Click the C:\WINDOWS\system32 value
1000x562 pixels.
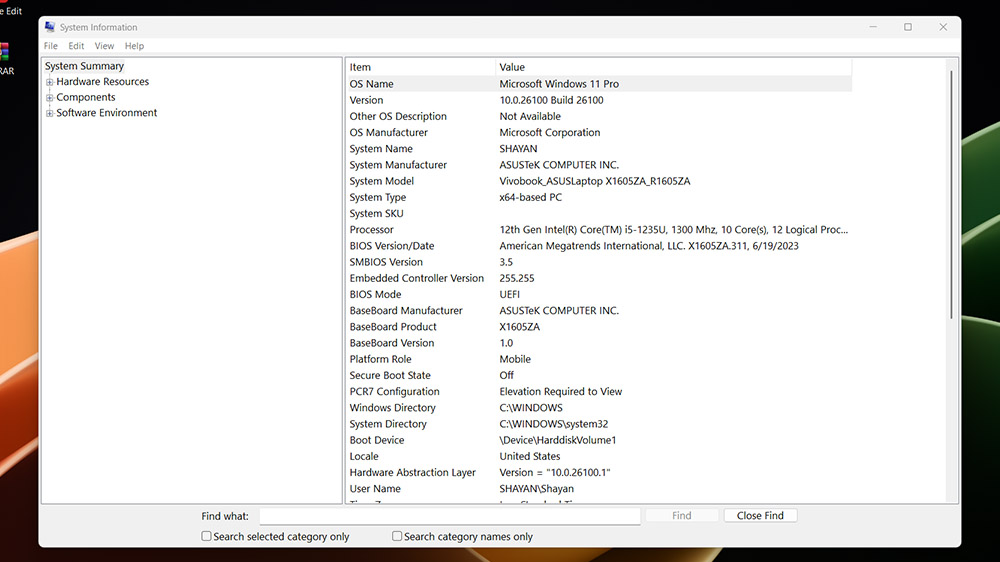(x=554, y=424)
